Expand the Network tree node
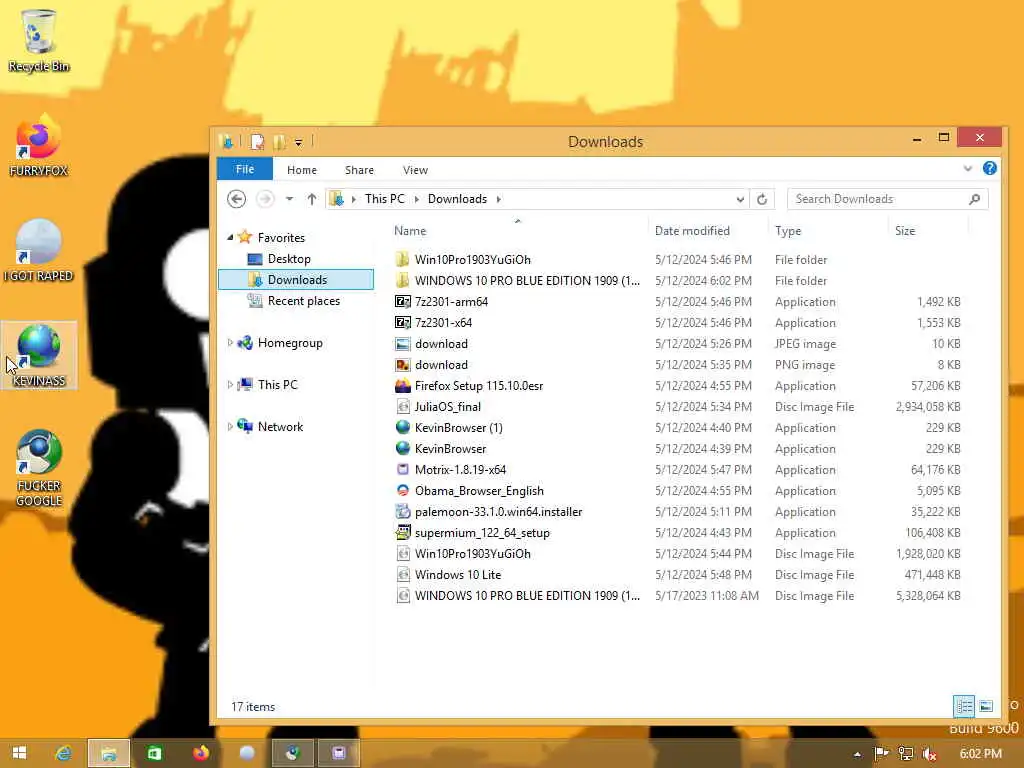This screenshot has width=1024, height=768. click(x=230, y=426)
